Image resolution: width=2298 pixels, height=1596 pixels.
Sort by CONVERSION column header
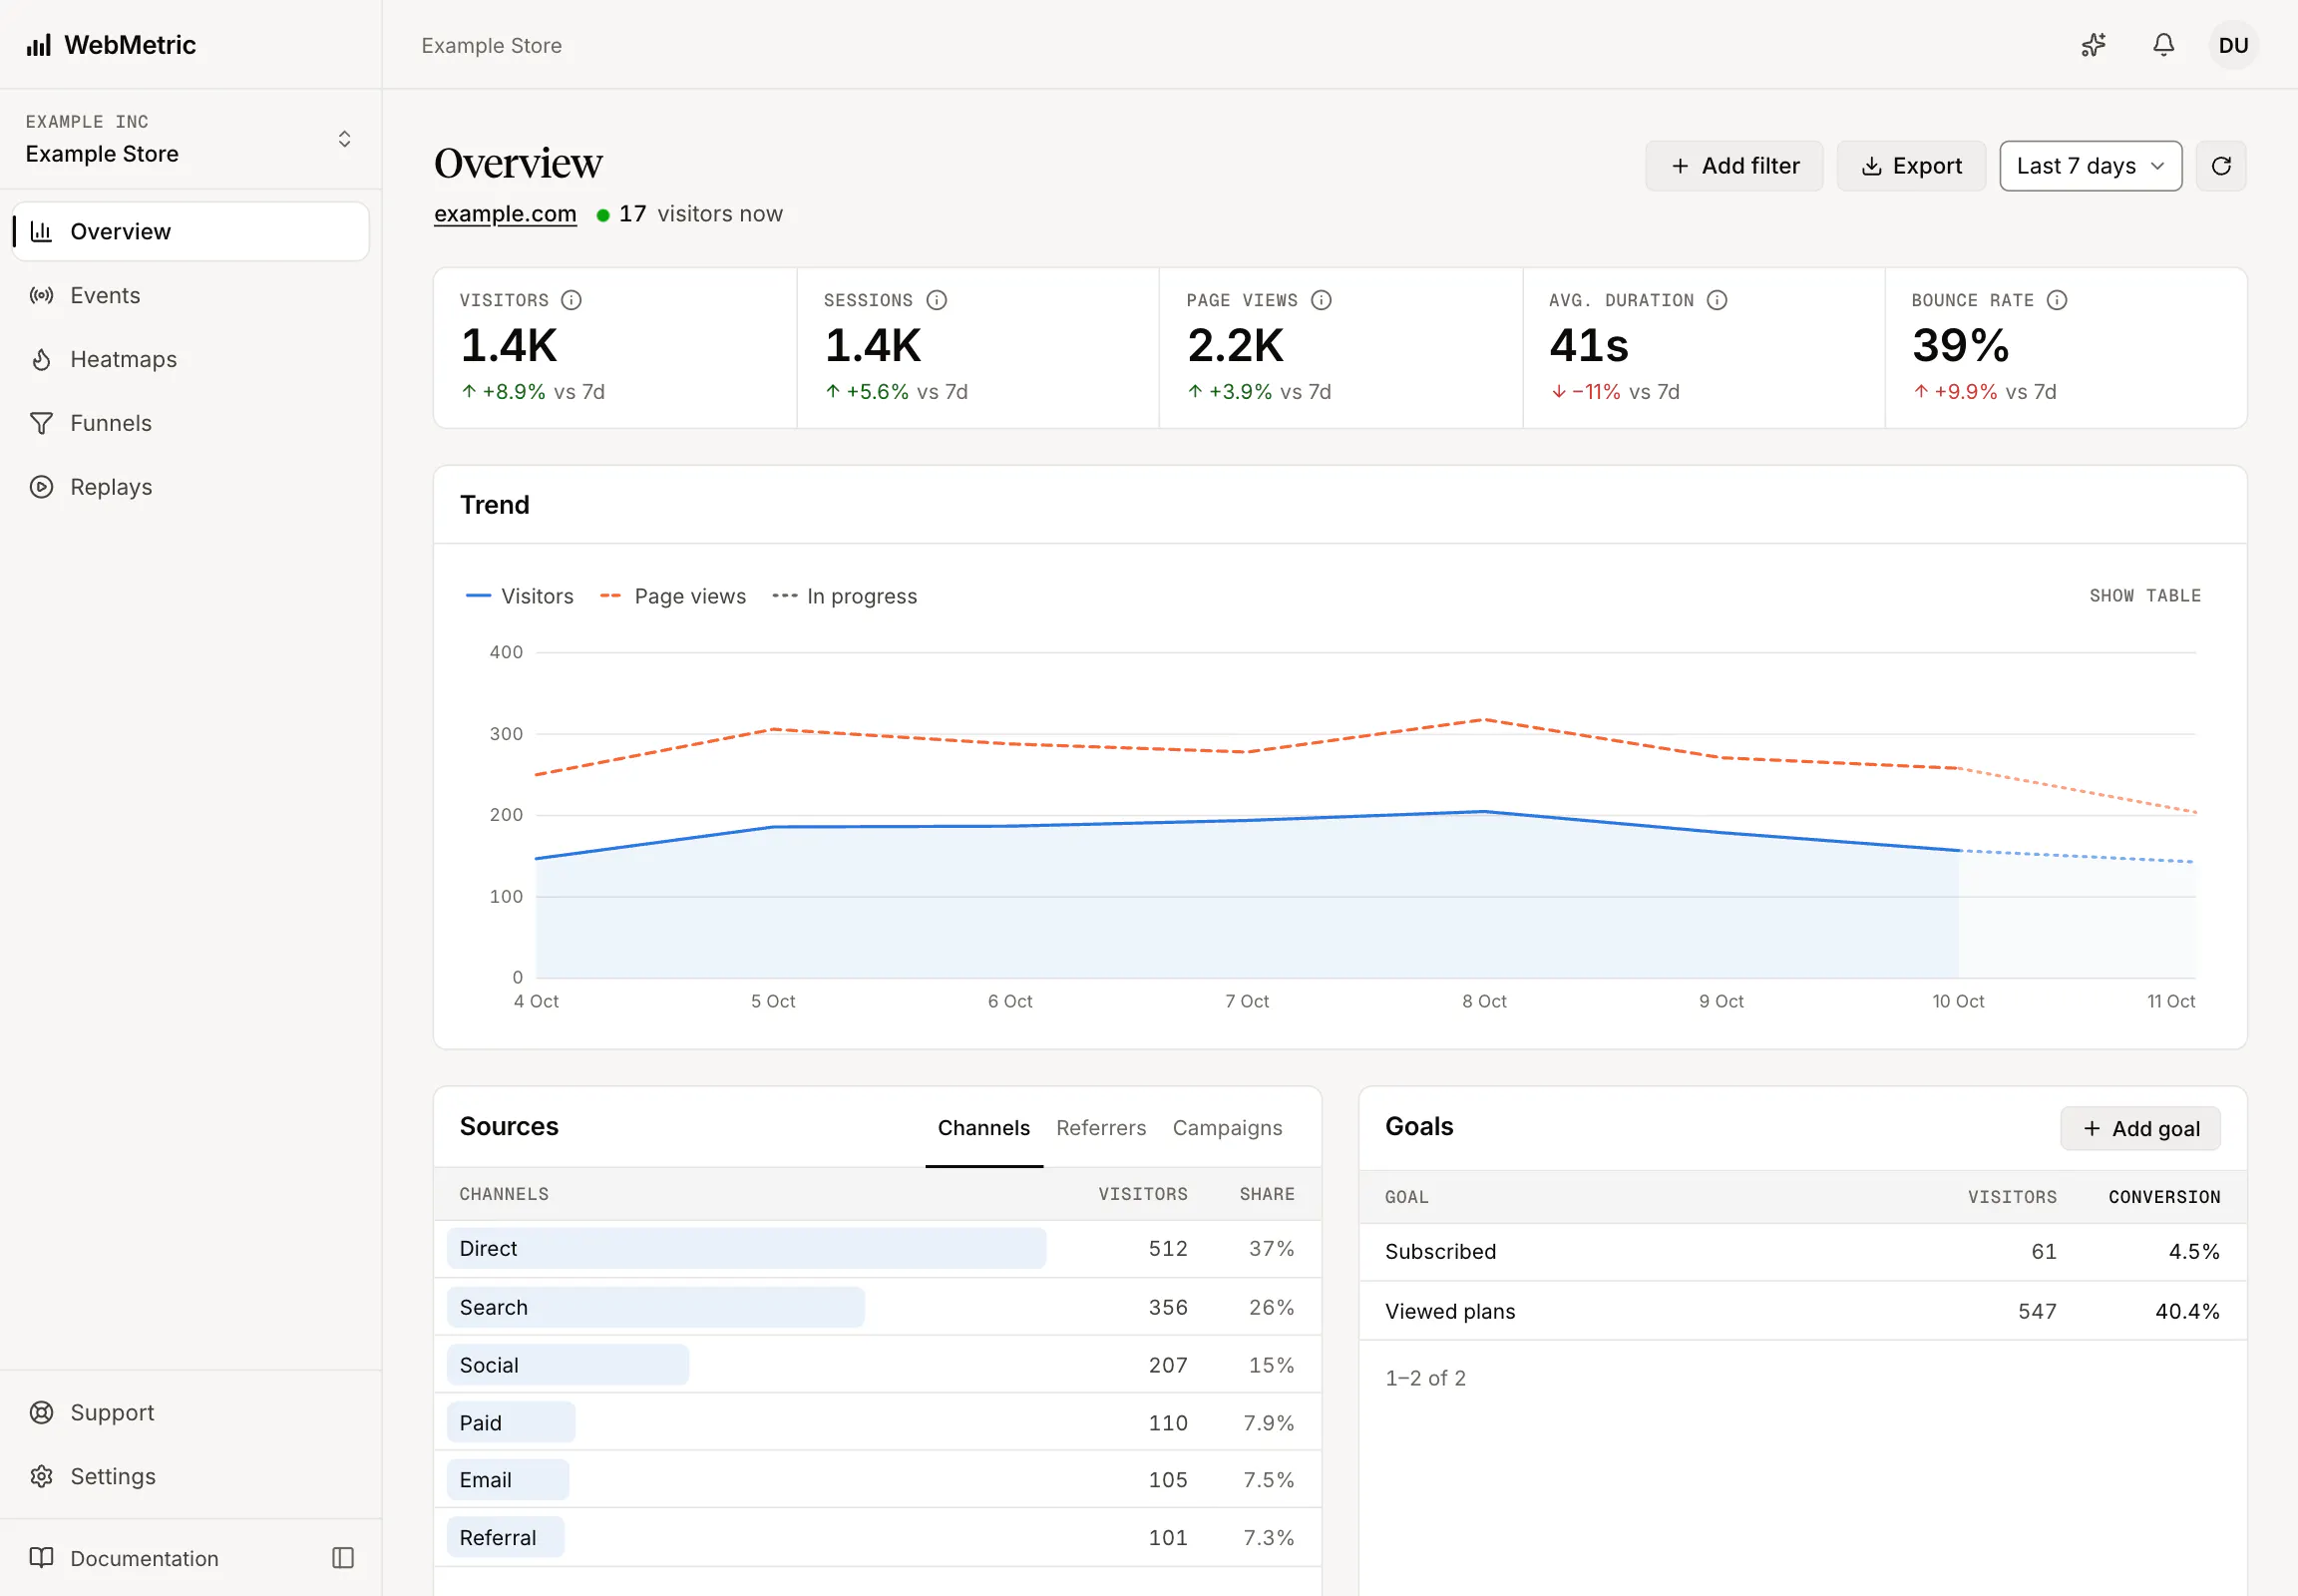click(2164, 1197)
